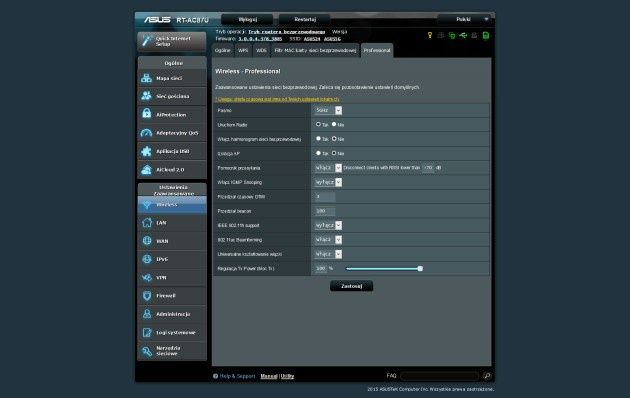The width and height of the screenshot is (630, 398).
Task: Switch to the WPS tab
Action: tap(243, 51)
